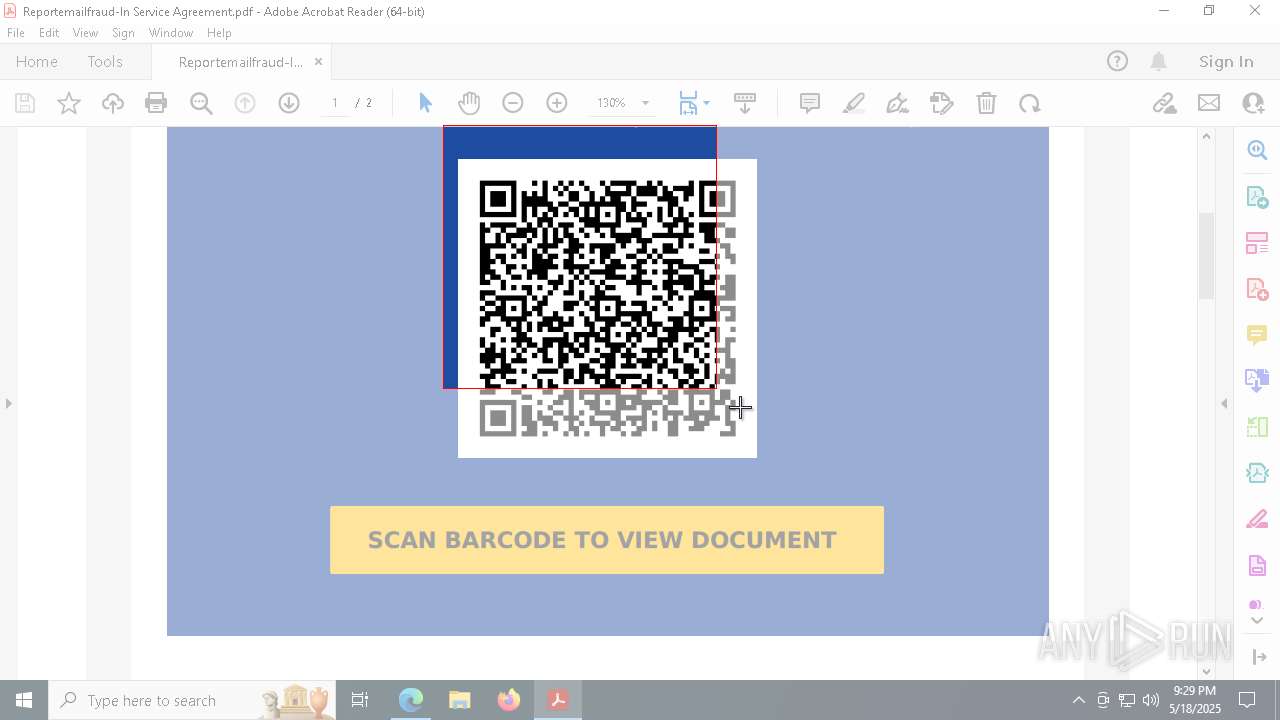Activate the selection arrow tool
The height and width of the screenshot is (720, 1280).
click(425, 103)
